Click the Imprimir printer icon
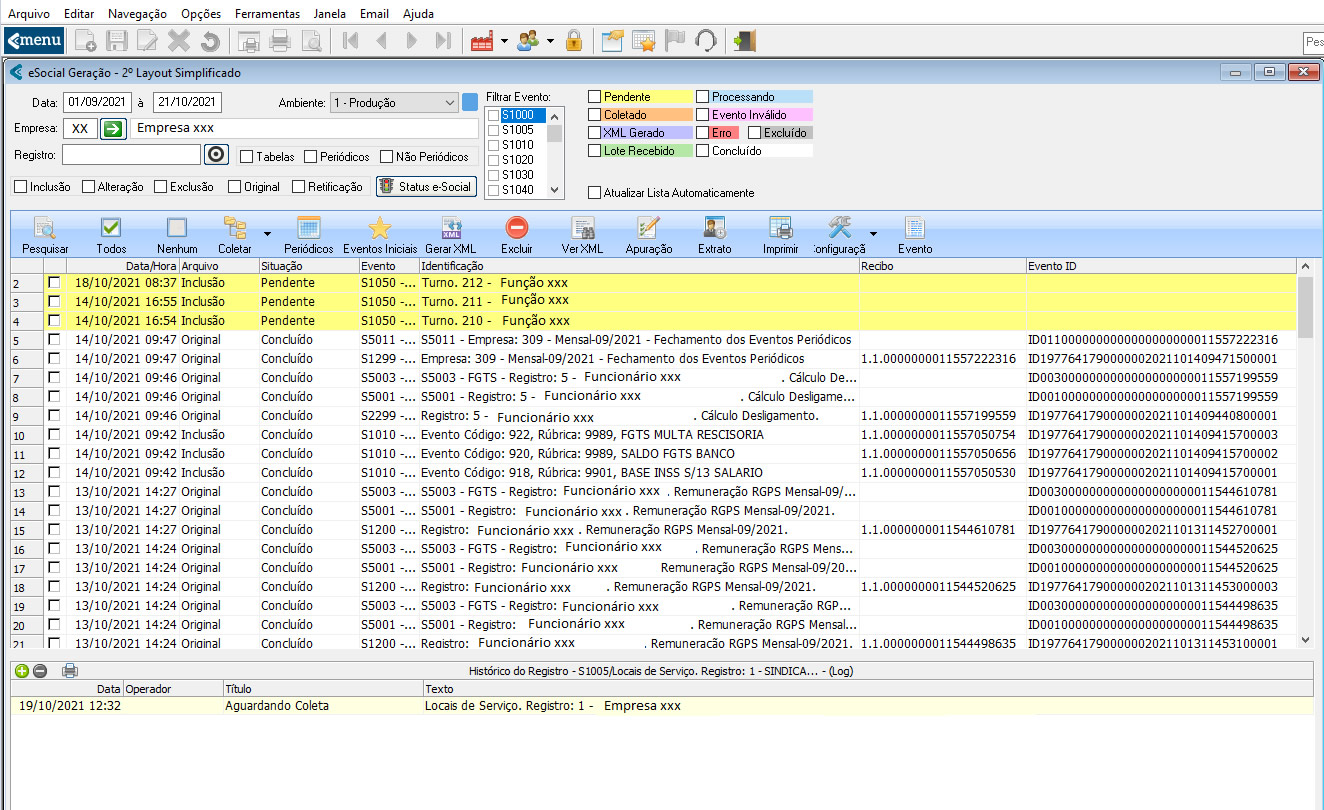Screen dimensions: 1324x810 click(780, 229)
